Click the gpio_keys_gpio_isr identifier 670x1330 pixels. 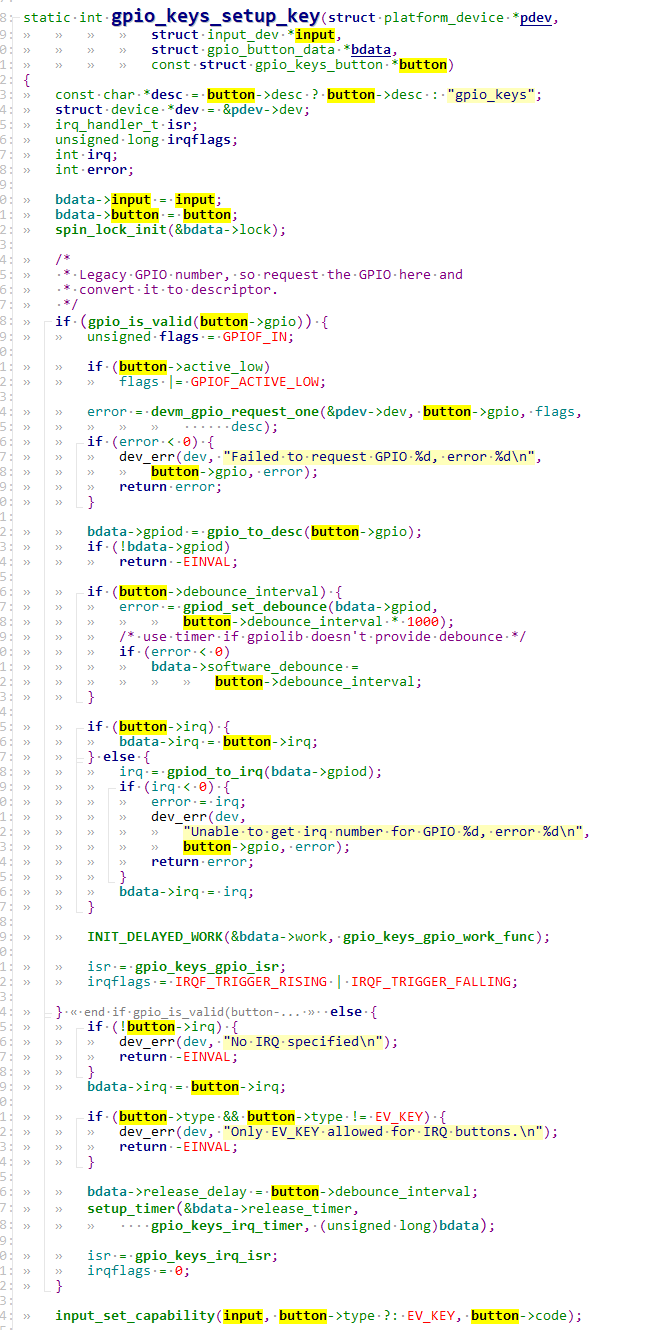[211, 966]
